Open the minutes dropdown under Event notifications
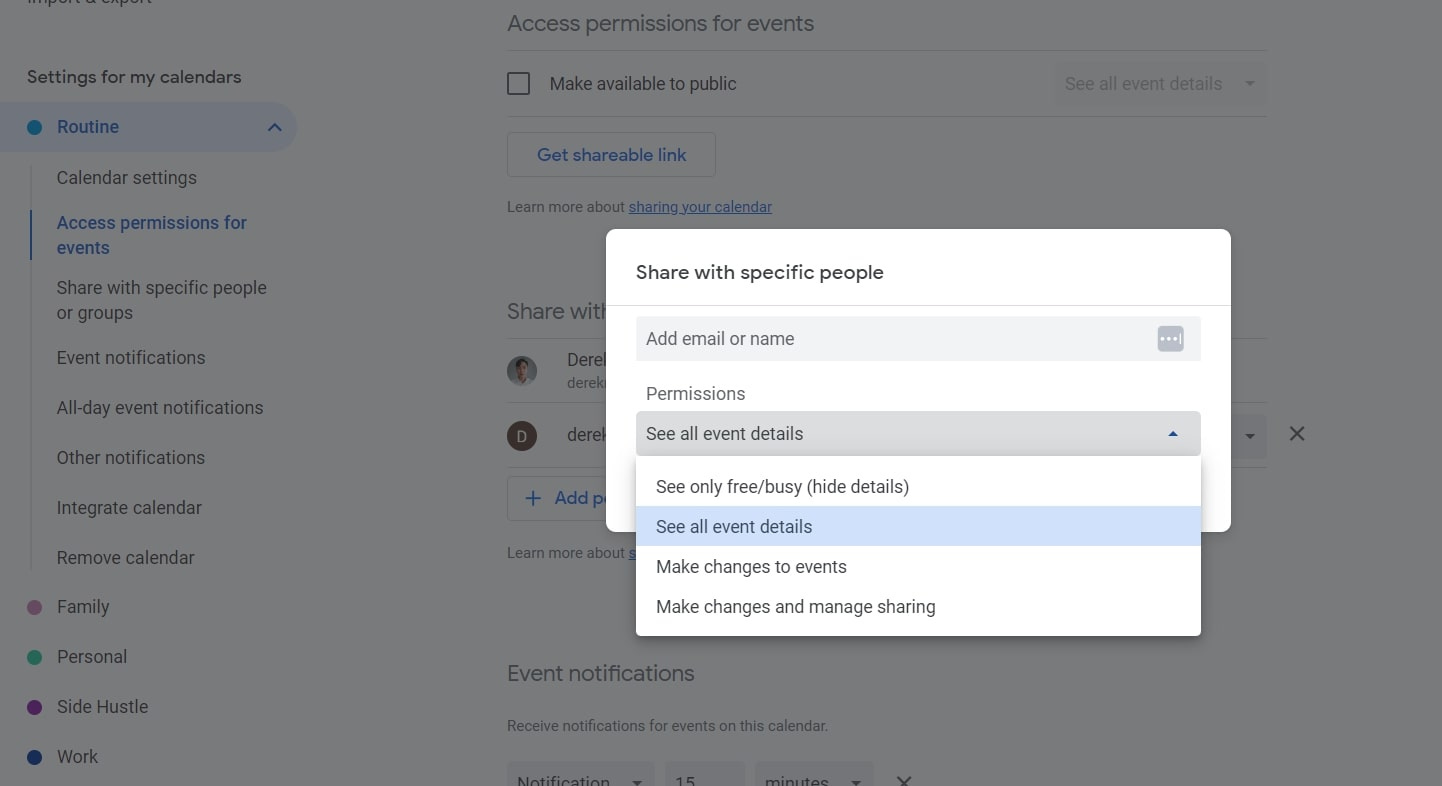The width and height of the screenshot is (1442, 786). pyautogui.click(x=813, y=779)
